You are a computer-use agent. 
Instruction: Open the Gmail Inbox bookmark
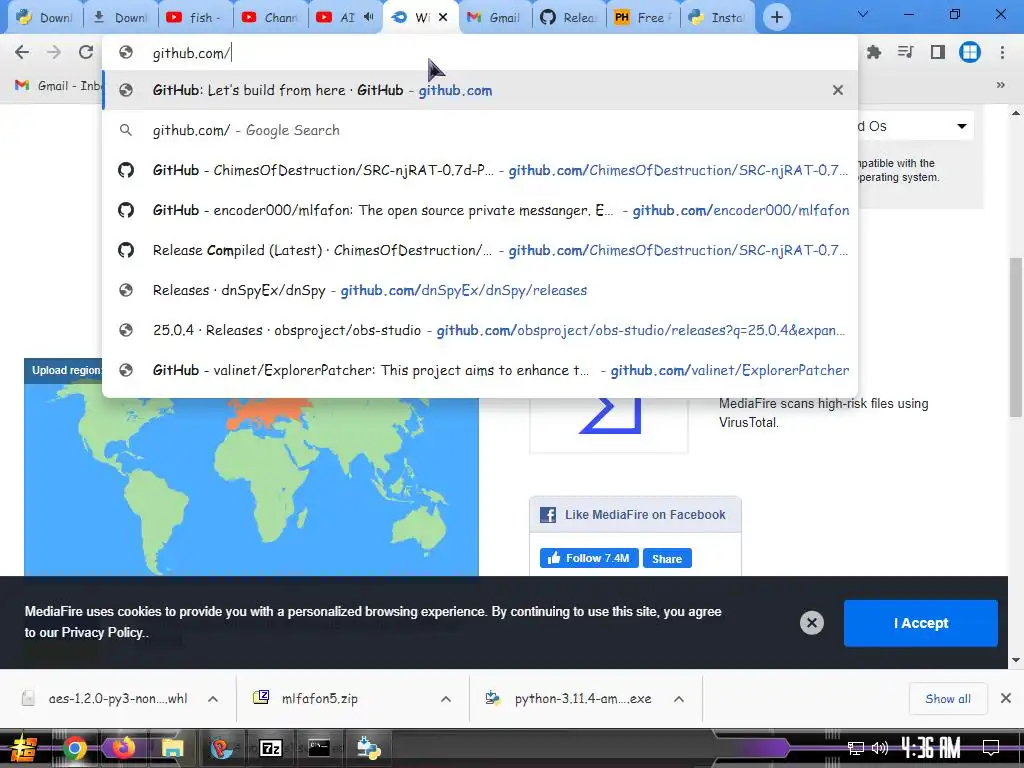(x=58, y=86)
